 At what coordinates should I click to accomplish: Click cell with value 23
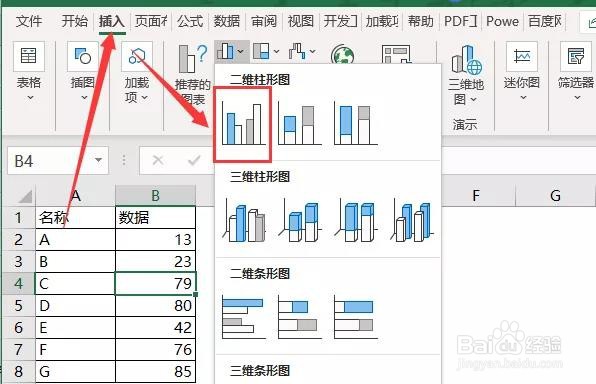click(x=155, y=262)
